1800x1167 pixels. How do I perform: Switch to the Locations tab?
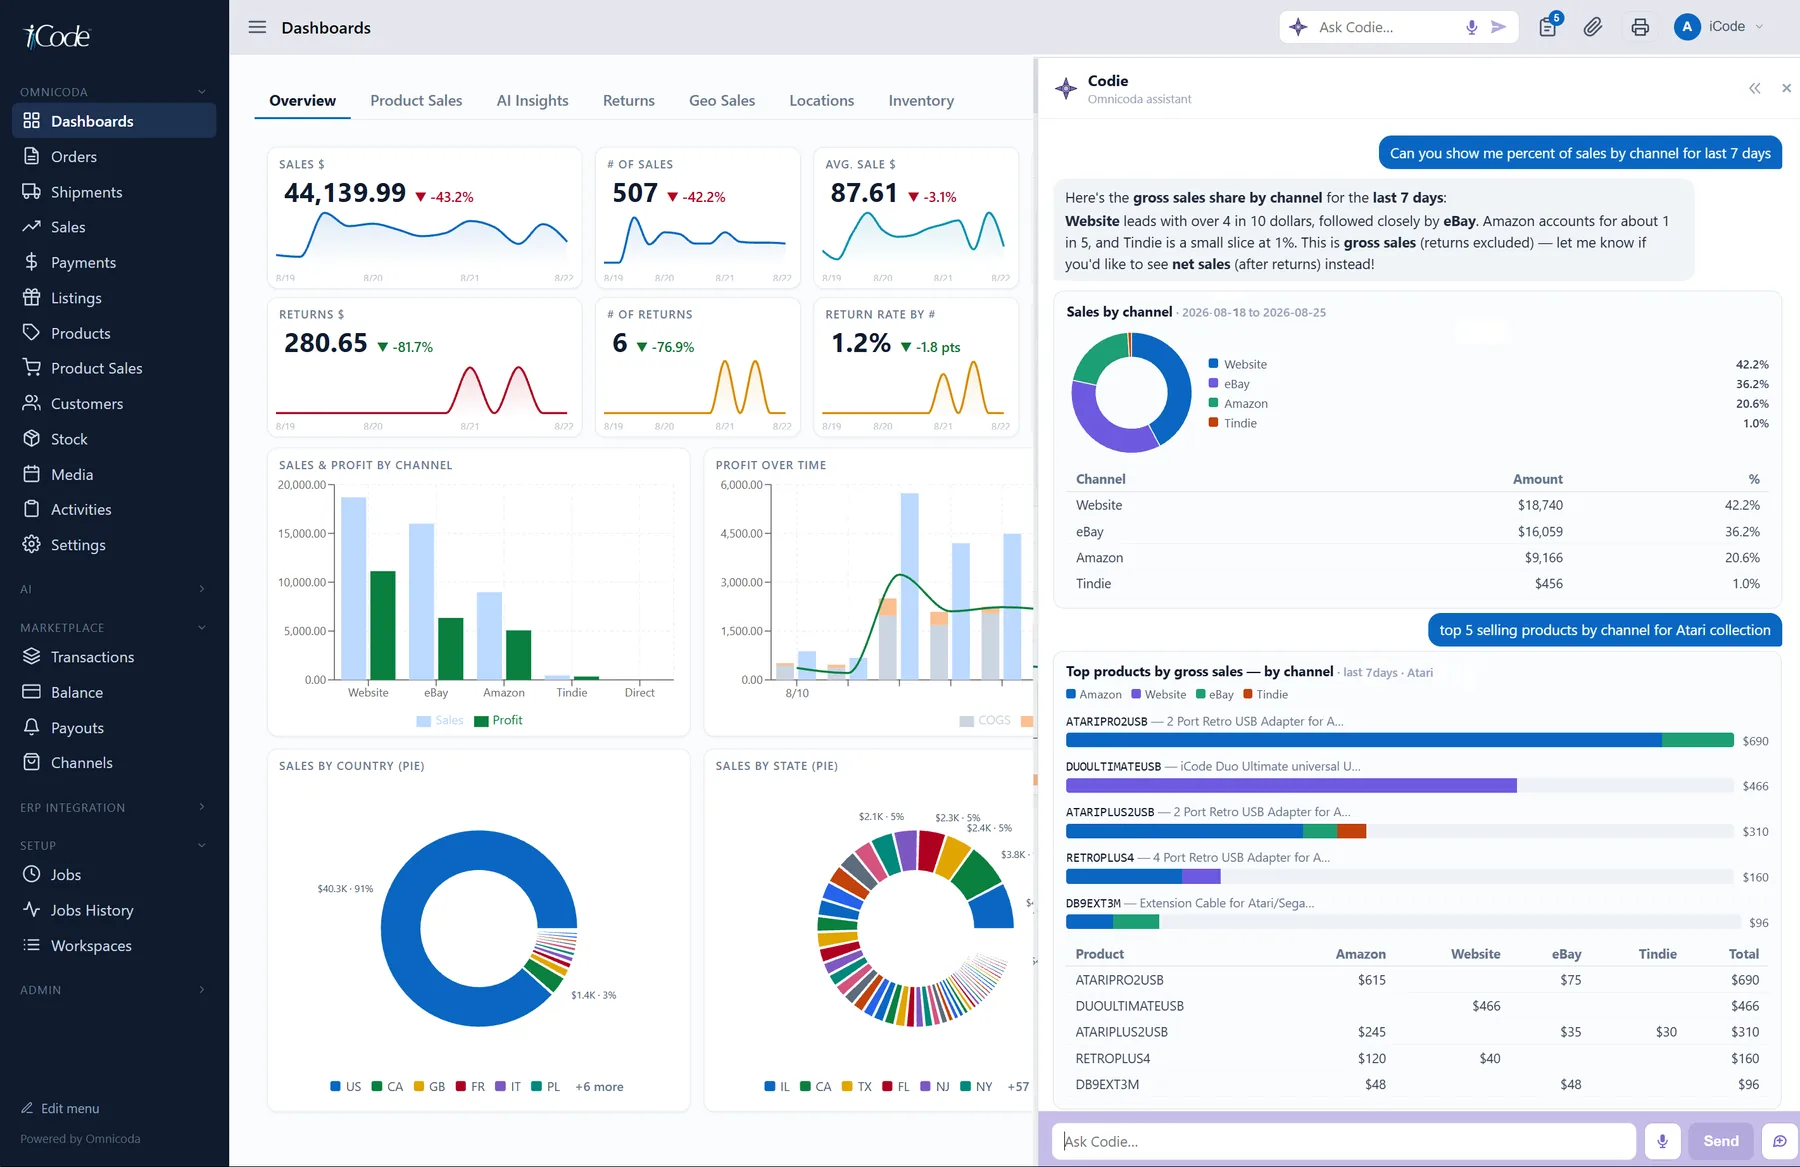pos(822,101)
